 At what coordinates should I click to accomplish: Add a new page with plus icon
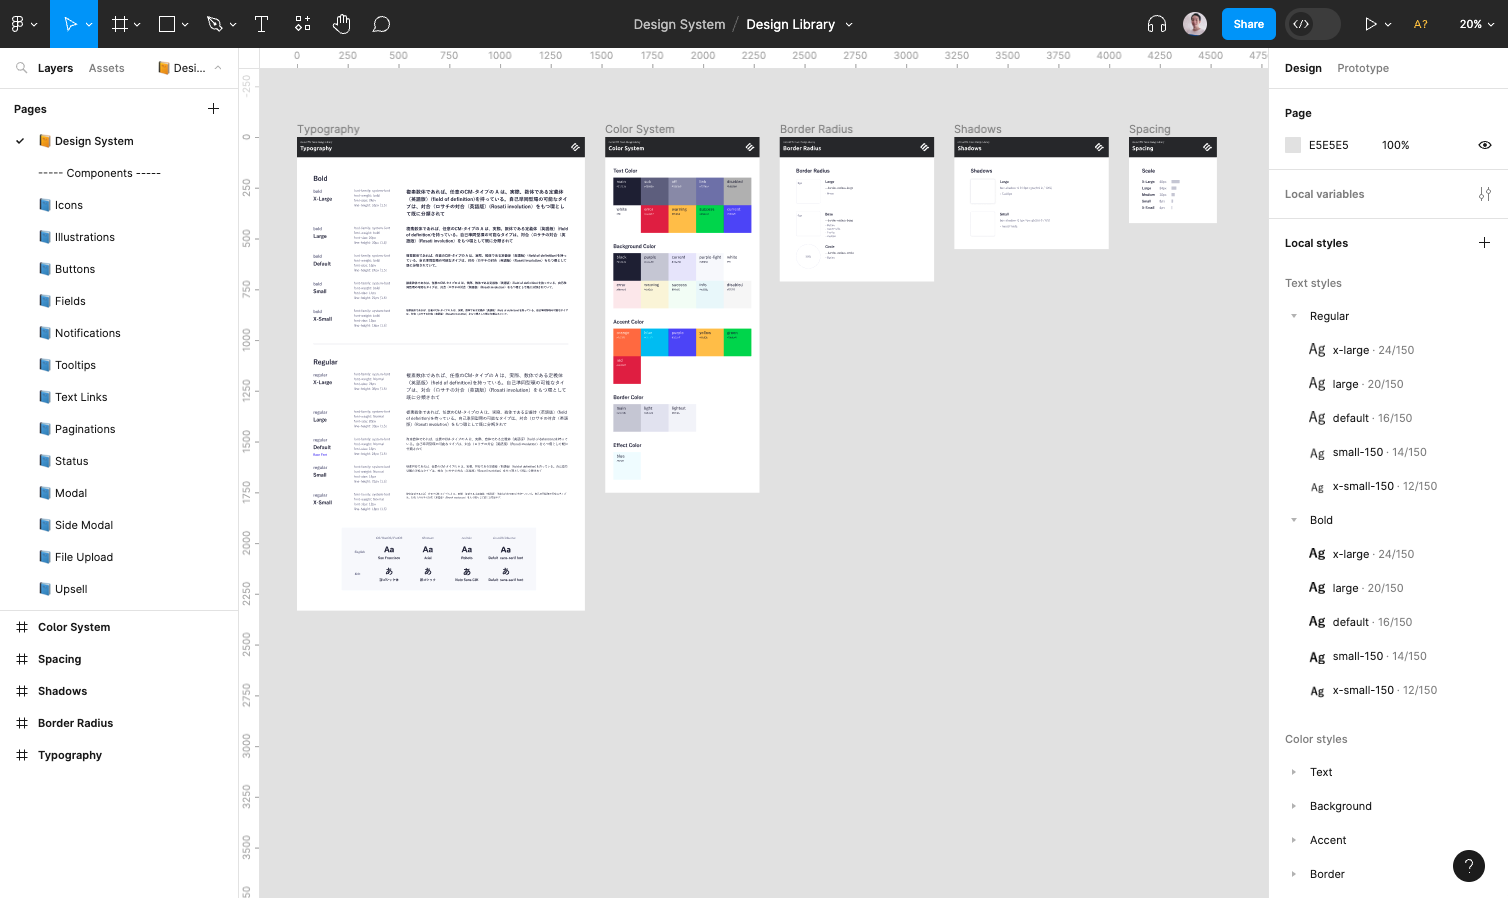(213, 109)
